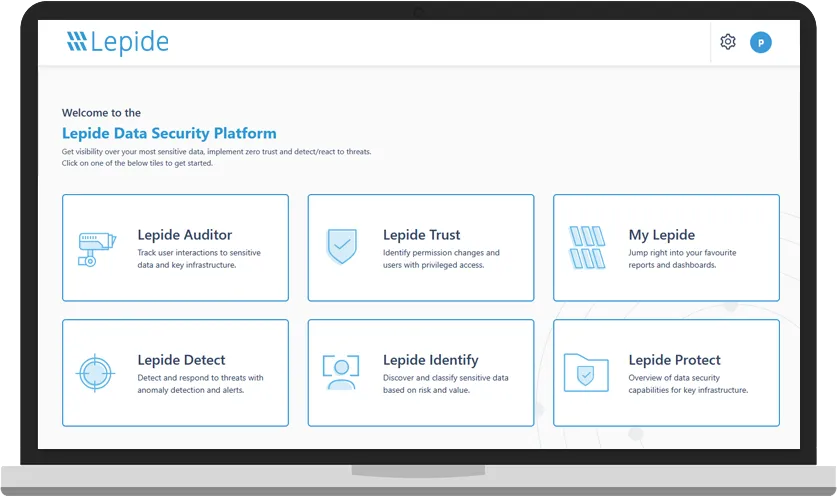Select the Lepide Detect tile heading
The height and width of the screenshot is (497, 837).
point(181,360)
